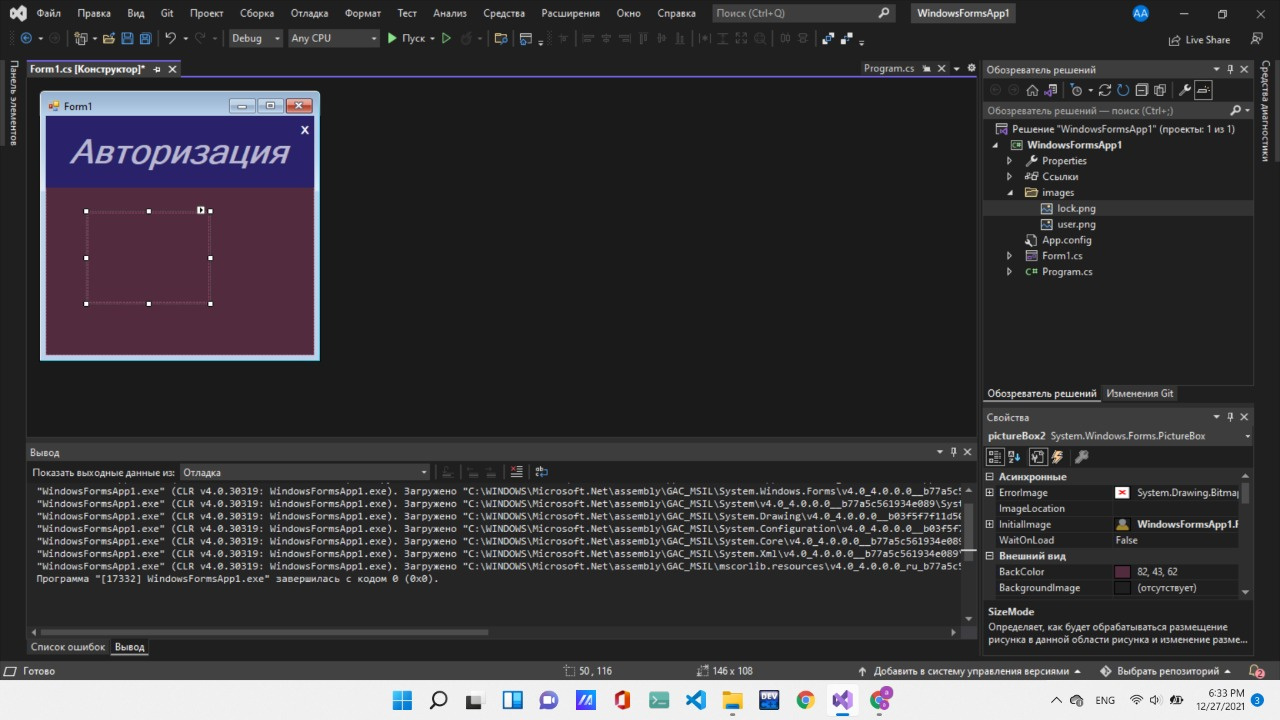Click the open file folder icon
This screenshot has height=720, width=1280.
107,38
